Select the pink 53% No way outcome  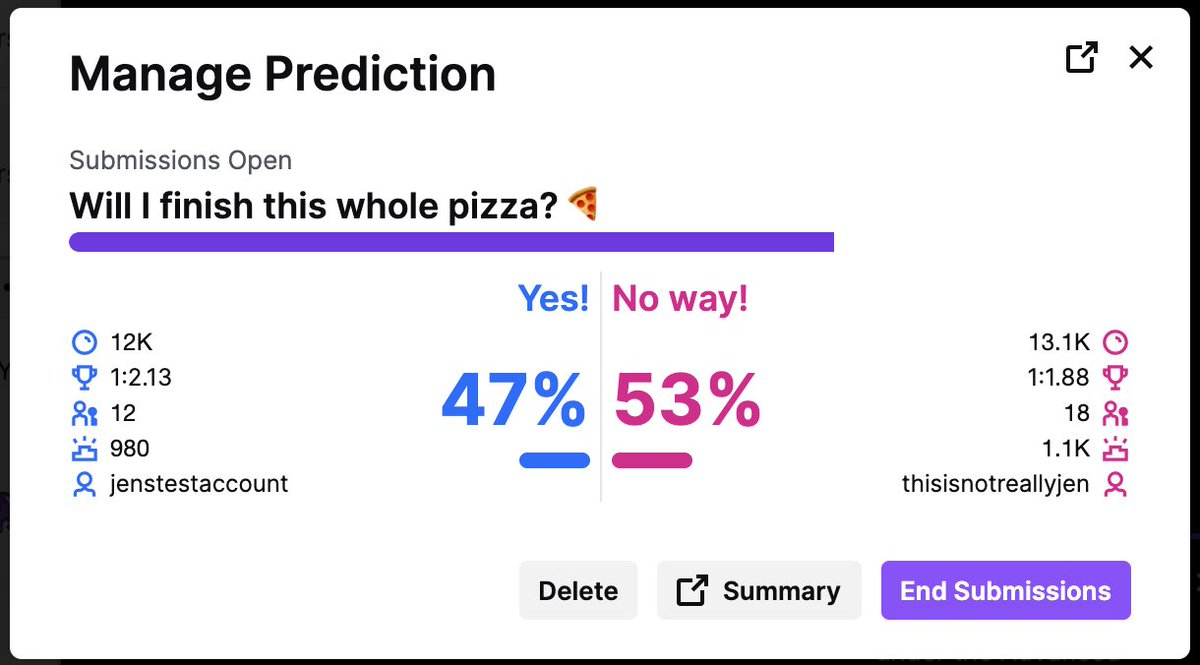click(x=686, y=402)
